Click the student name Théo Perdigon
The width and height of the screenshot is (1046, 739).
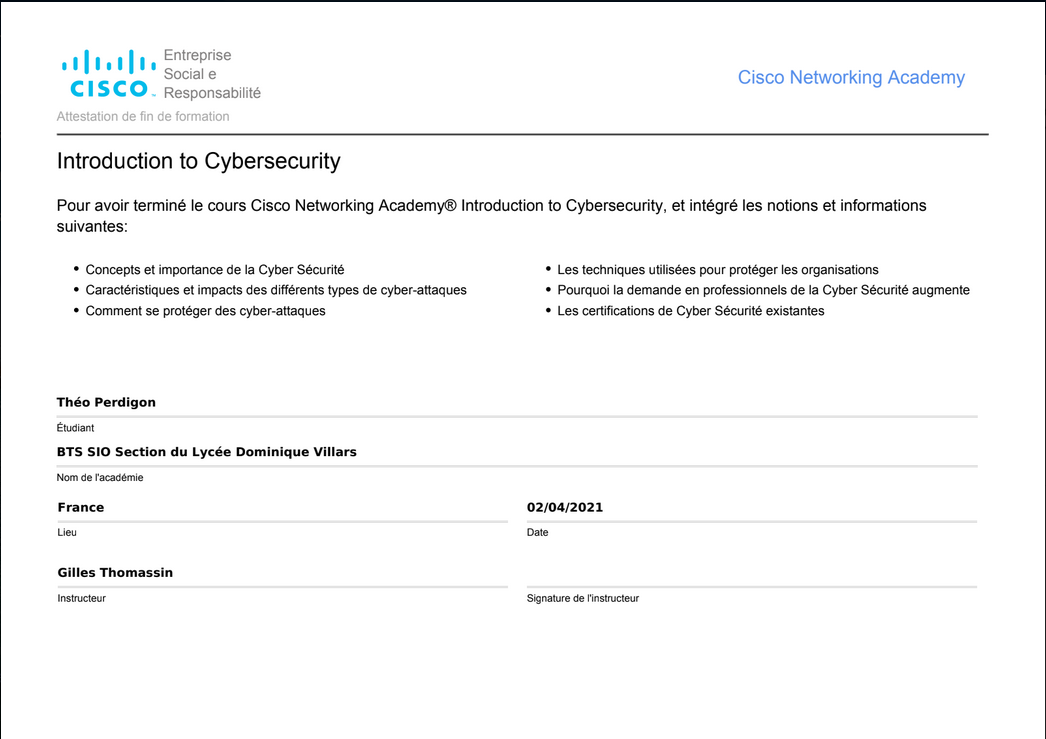[106, 402]
